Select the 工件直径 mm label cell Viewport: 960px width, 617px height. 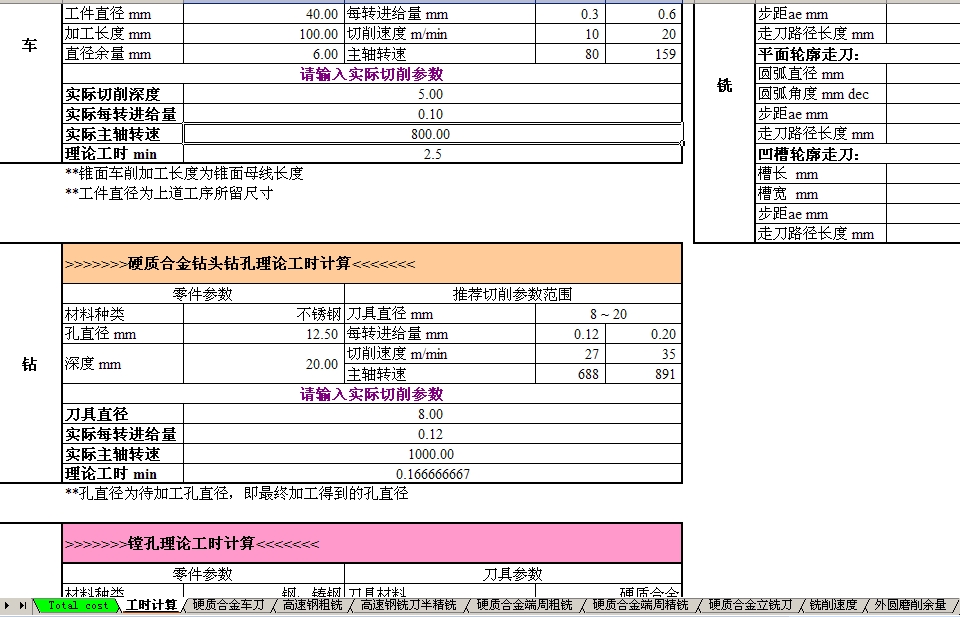(122, 13)
